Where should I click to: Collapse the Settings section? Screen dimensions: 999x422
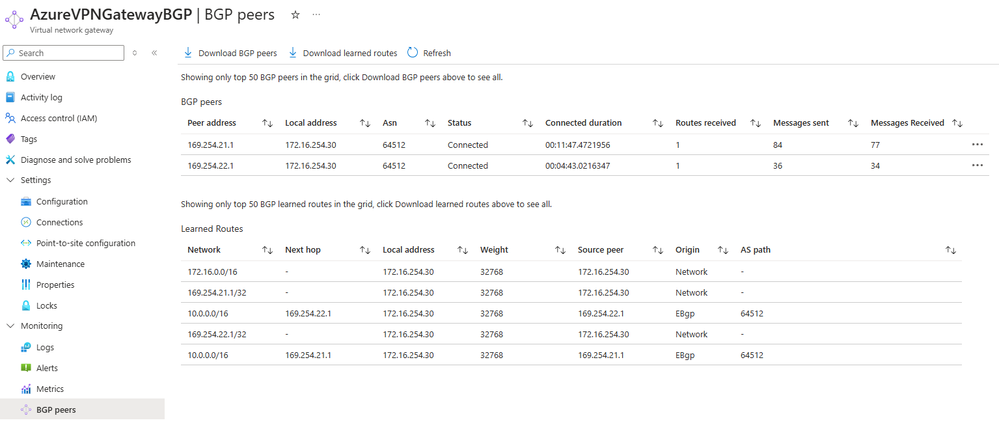[10, 180]
